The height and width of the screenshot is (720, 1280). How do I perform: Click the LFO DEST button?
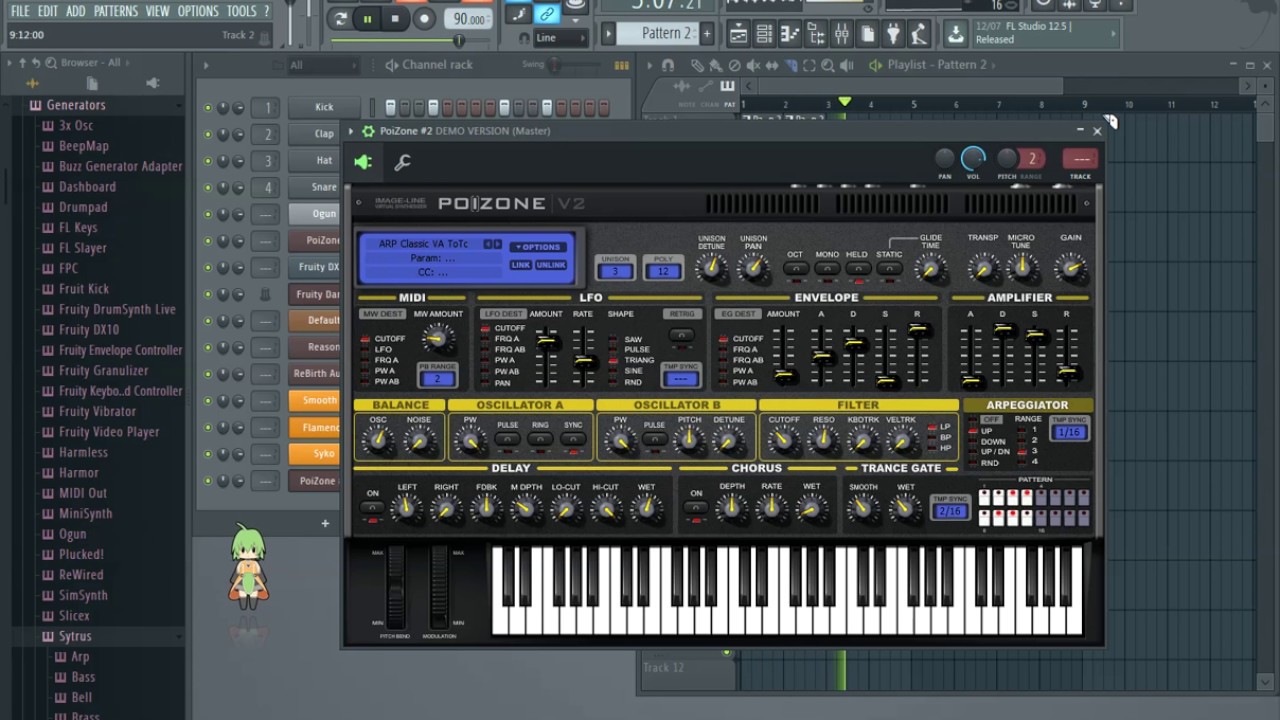[x=503, y=314]
